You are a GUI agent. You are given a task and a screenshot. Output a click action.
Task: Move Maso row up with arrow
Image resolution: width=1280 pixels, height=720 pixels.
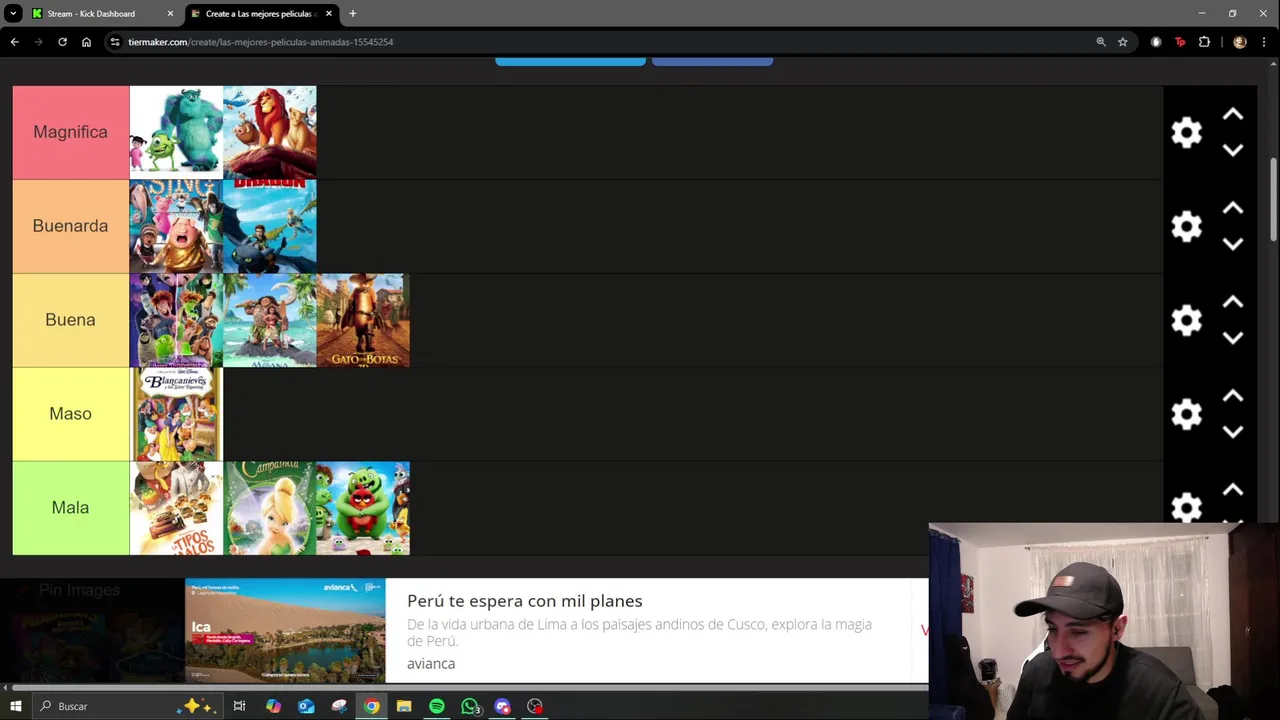coord(1233,396)
